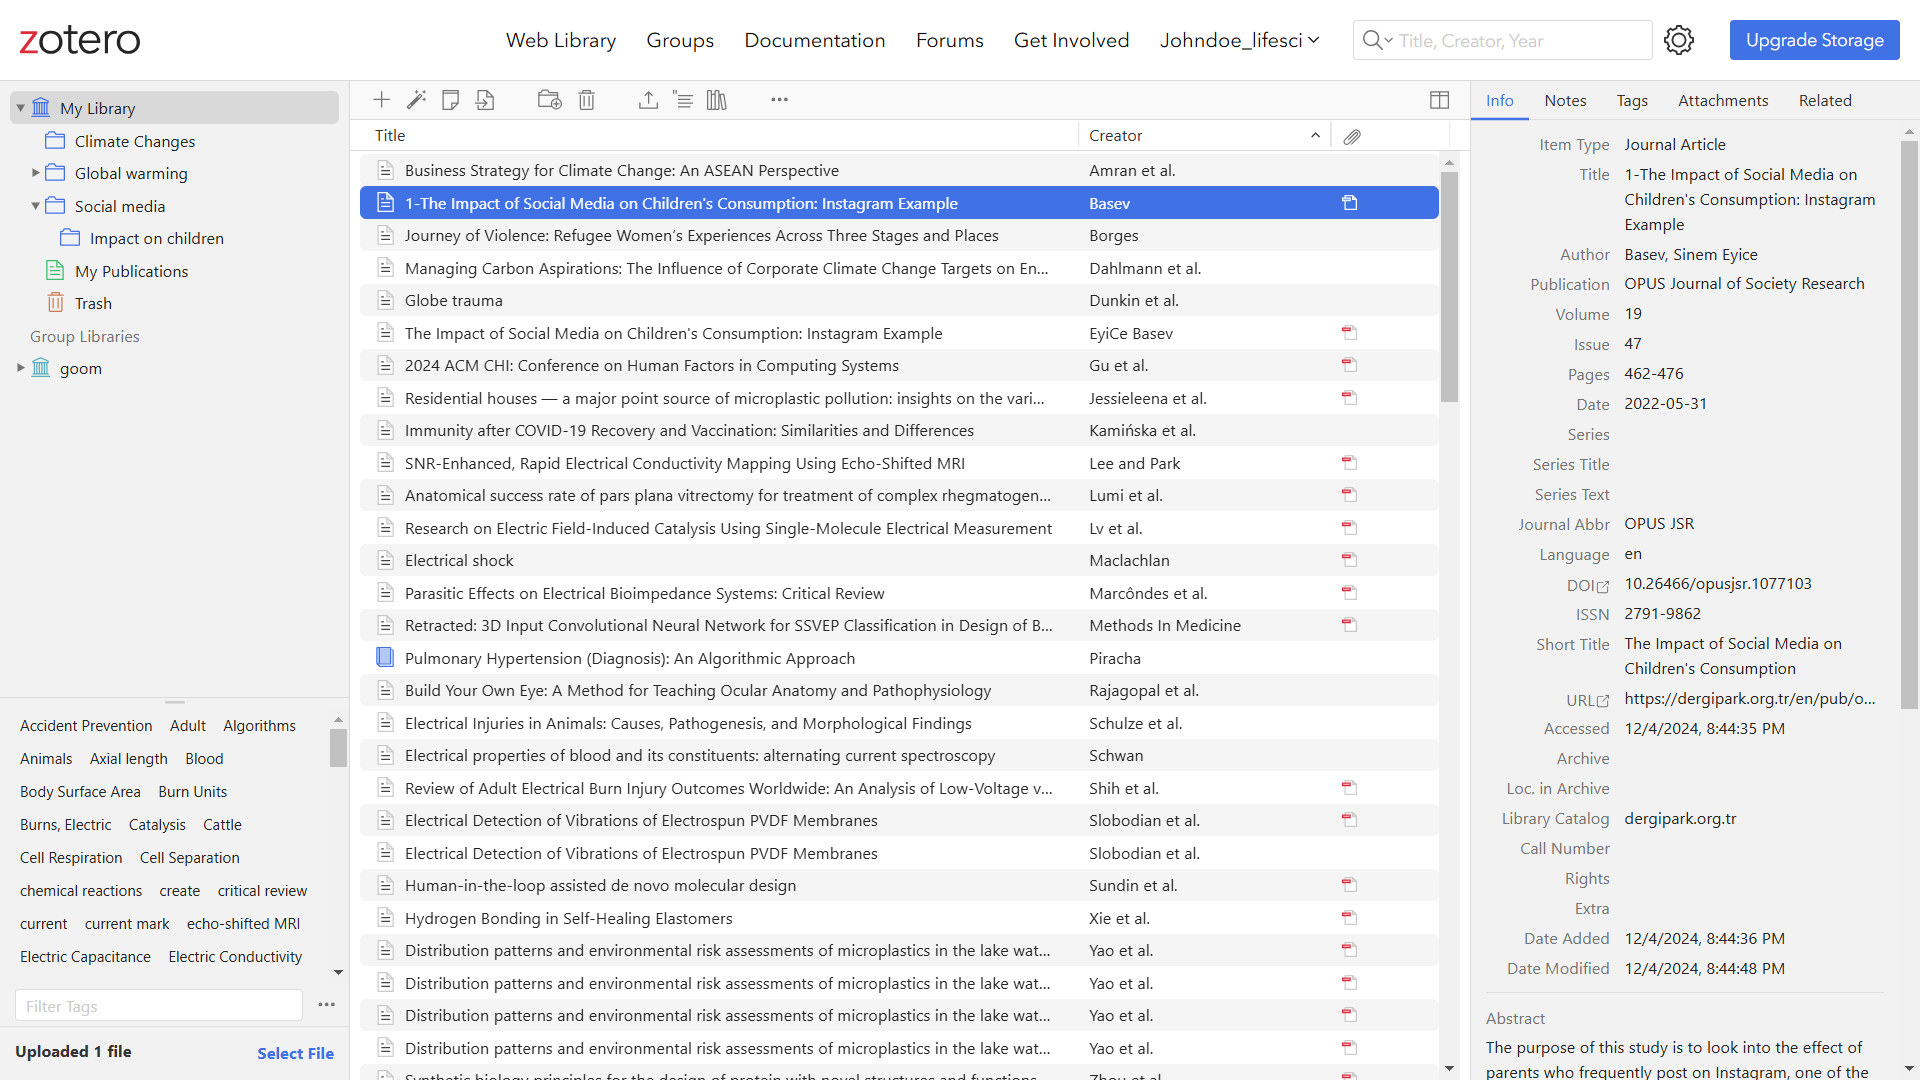This screenshot has height=1080, width=1920.
Task: Add selected item to a collection
Action: pyautogui.click(x=549, y=100)
